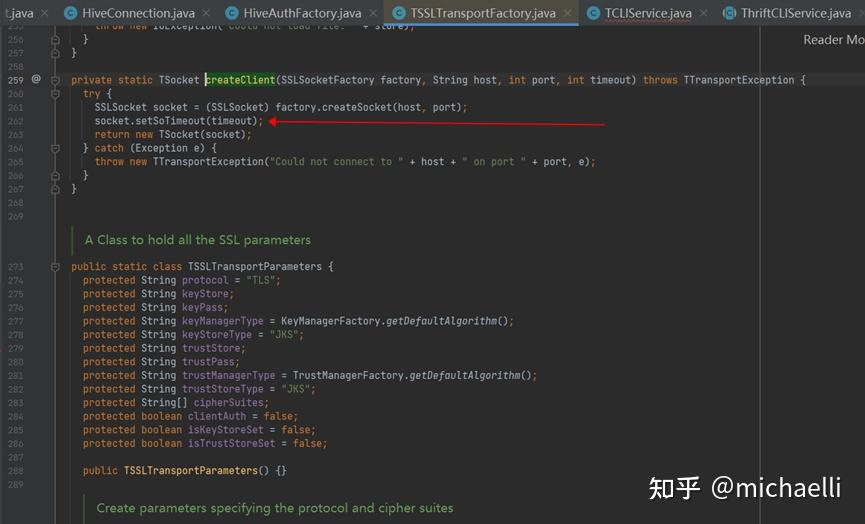Viewport: 865px width, 524px height.
Task: Fold the try block at line 260
Action: coord(56,93)
